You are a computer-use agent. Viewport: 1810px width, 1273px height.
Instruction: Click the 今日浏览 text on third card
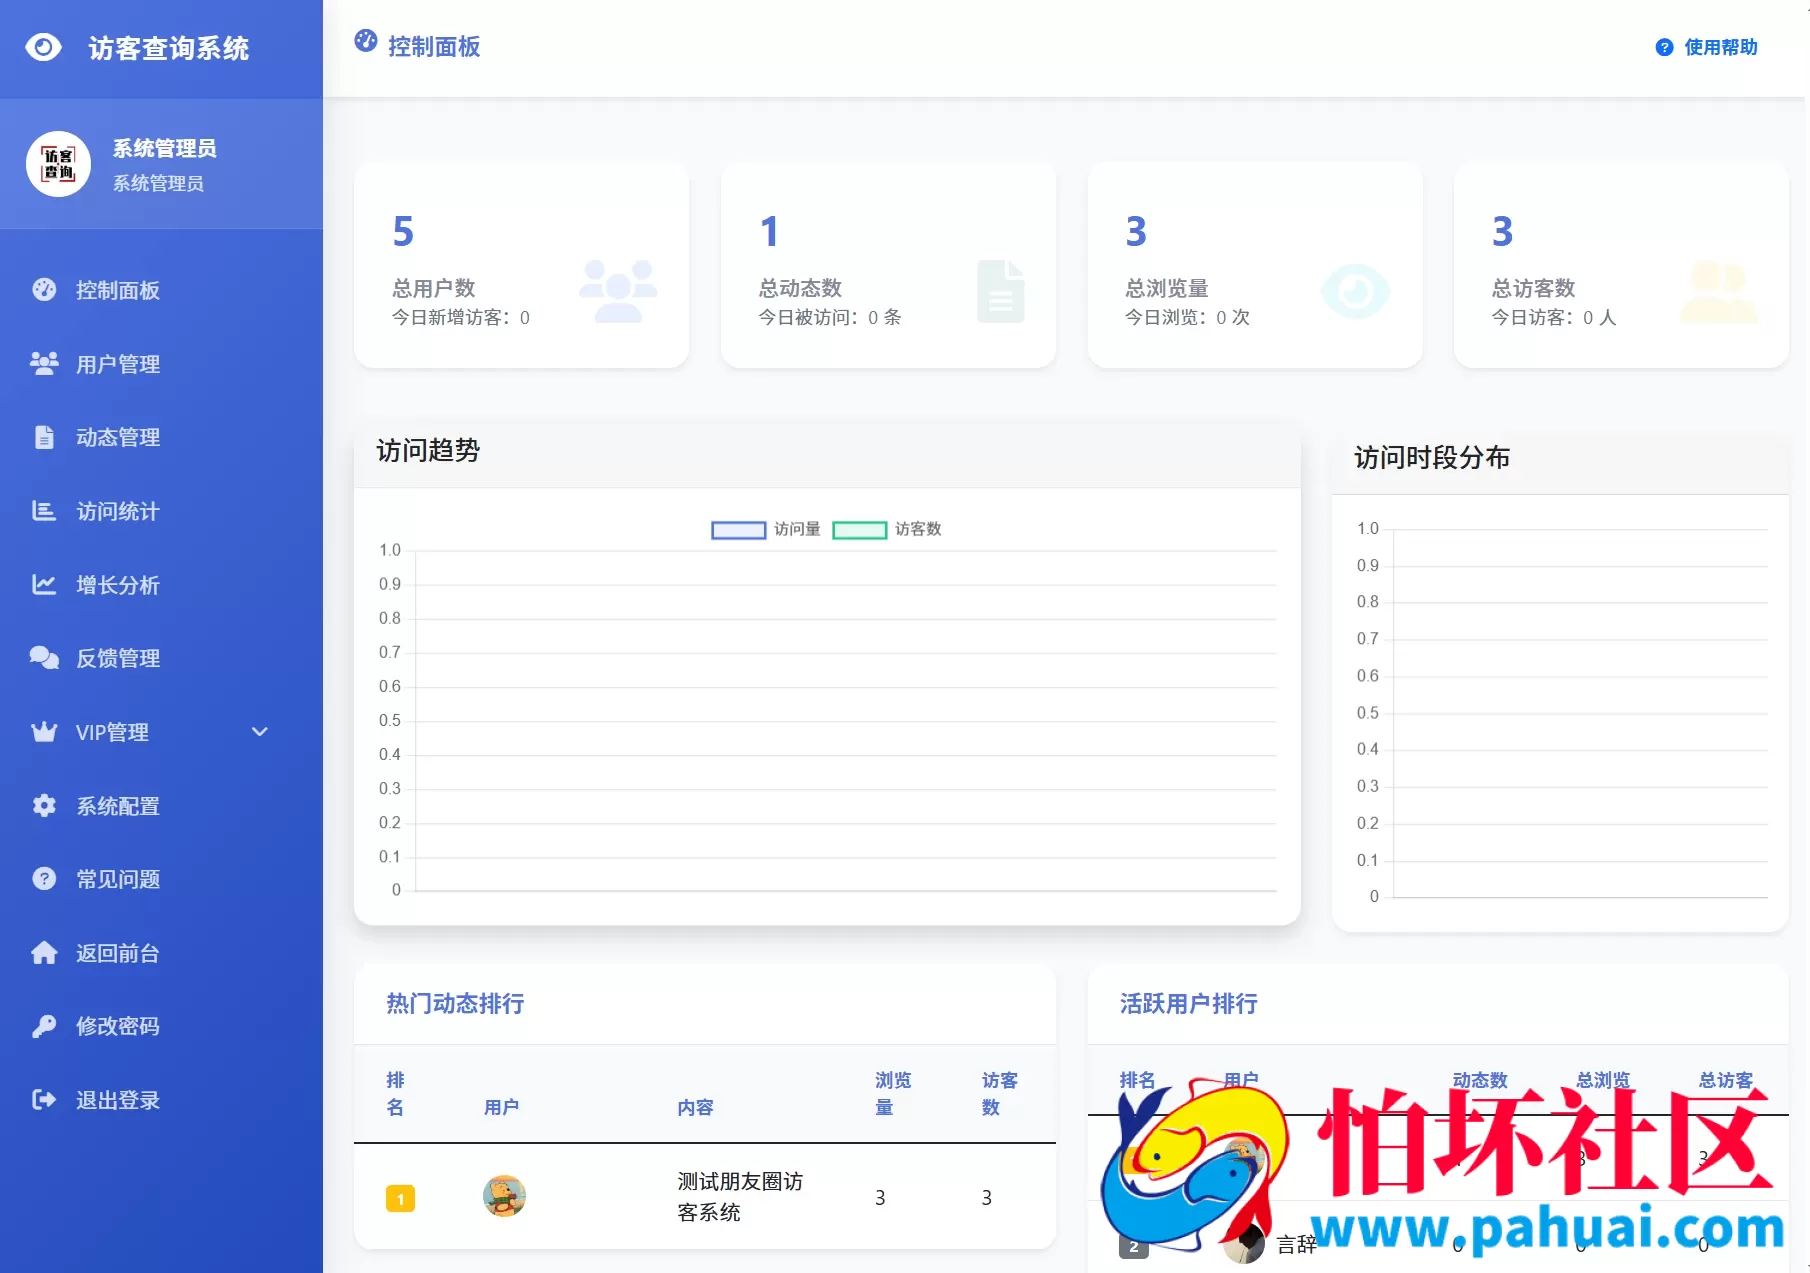[x=1187, y=317]
